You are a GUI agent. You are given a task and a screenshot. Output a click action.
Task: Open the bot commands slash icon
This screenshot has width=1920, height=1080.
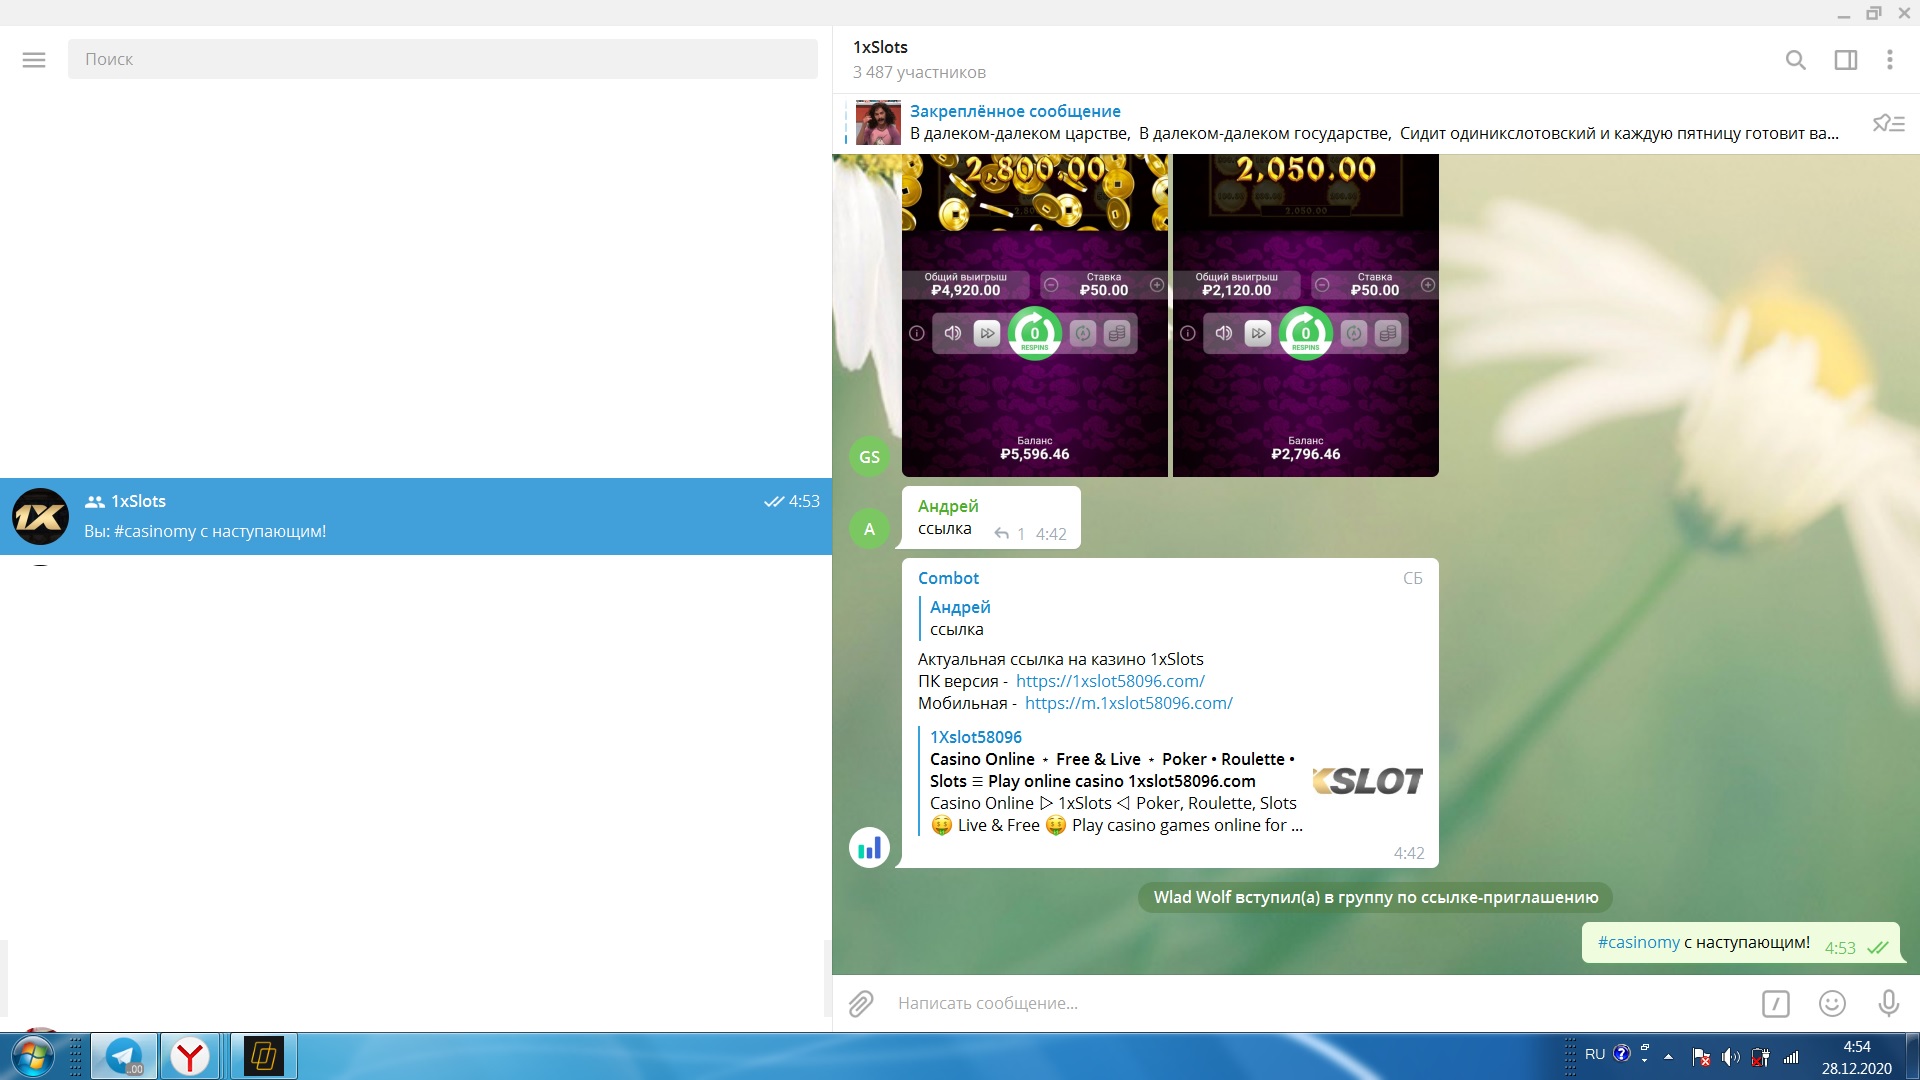coord(1776,1003)
